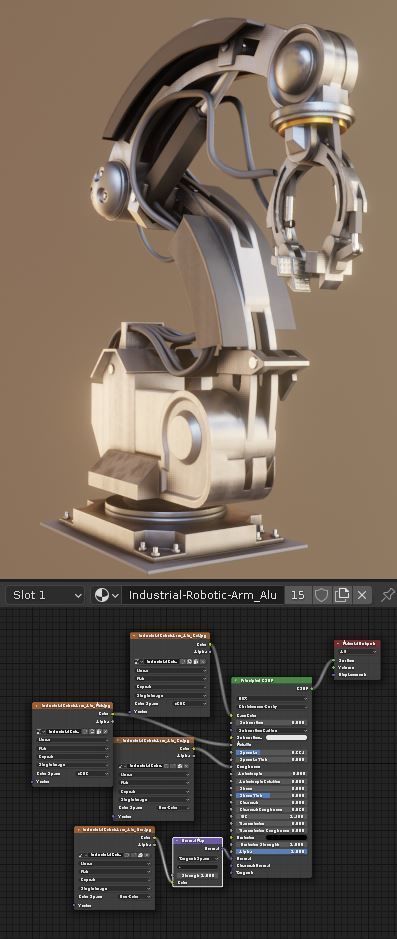Open the All target dropdown on Material Output
The height and width of the screenshot is (939, 397).
[357, 652]
